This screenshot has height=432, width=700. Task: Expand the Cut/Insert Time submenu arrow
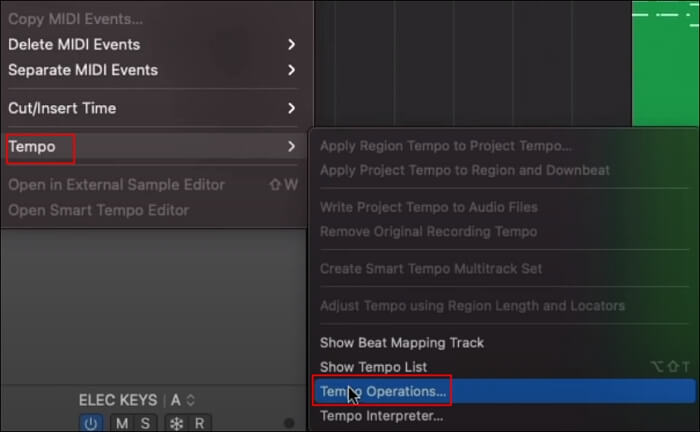pyautogui.click(x=291, y=108)
